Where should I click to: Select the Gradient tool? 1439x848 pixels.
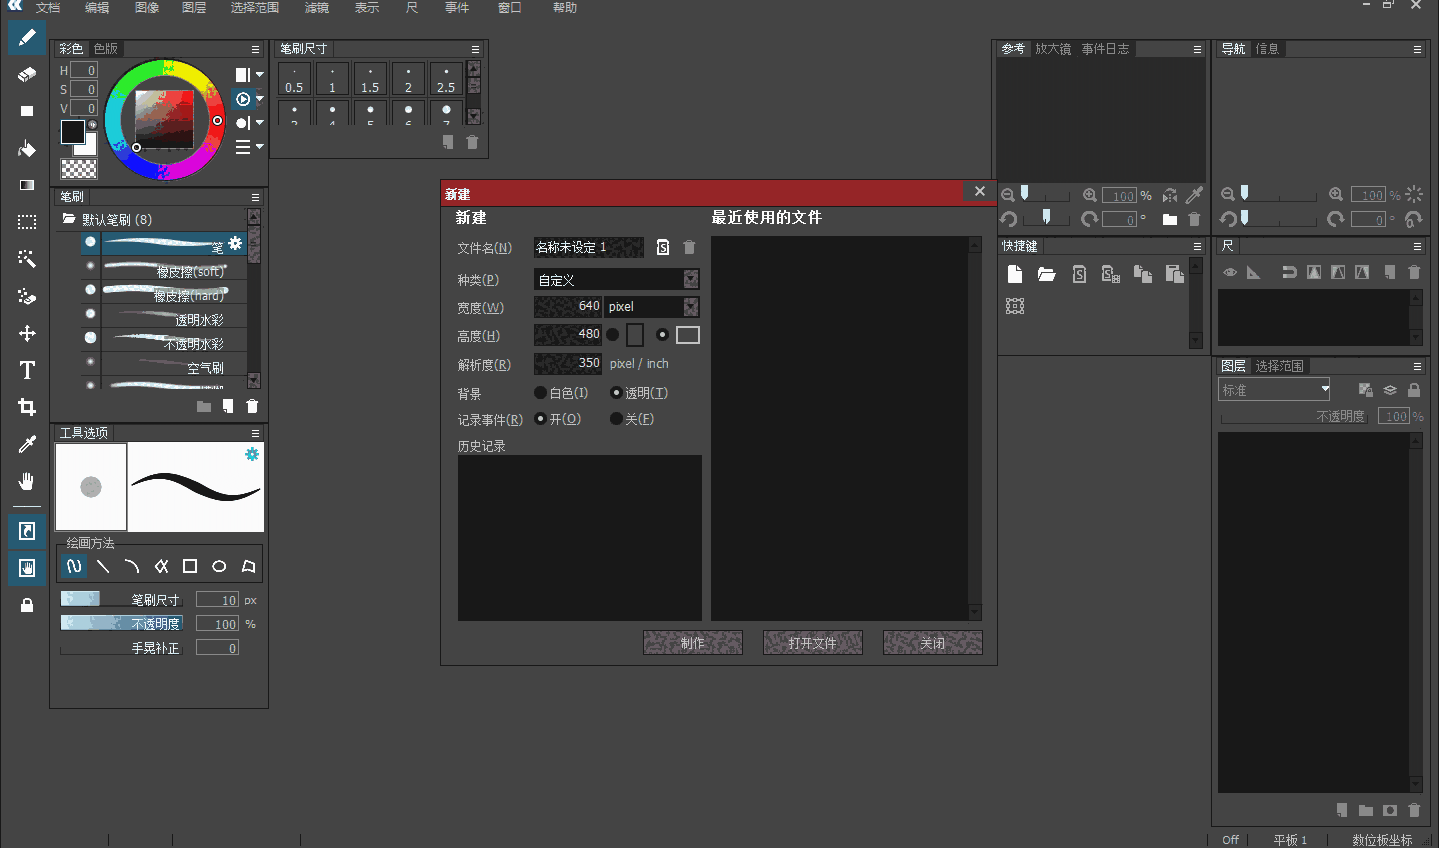(x=26, y=184)
